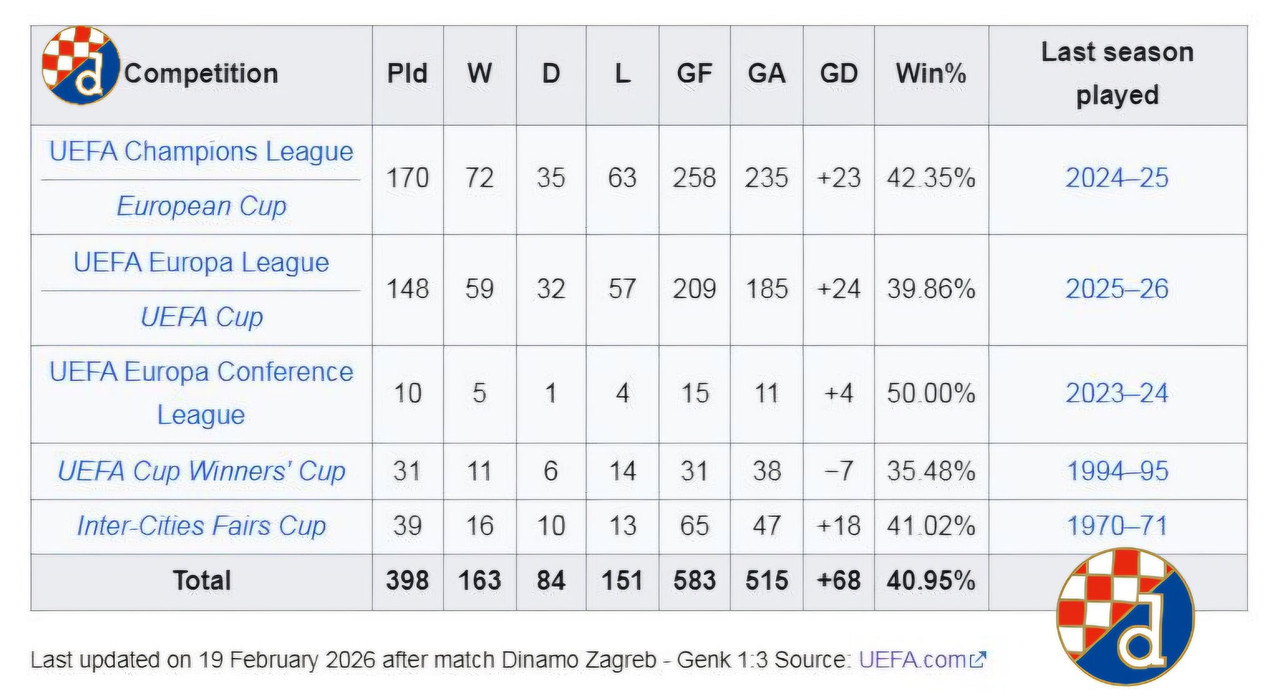
Task: Open the UEFA Champions League link
Action: (201, 152)
